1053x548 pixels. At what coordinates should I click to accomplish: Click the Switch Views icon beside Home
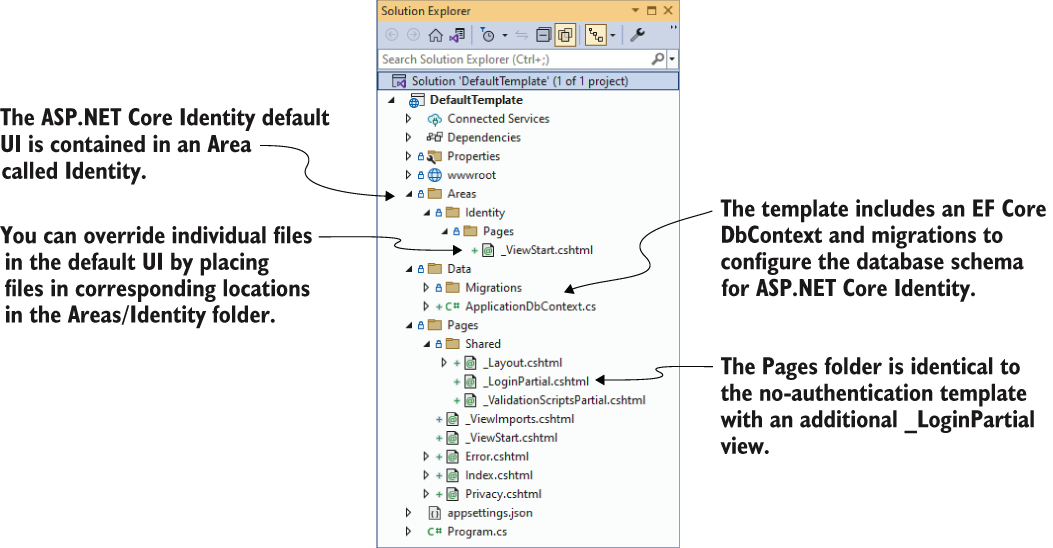457,35
